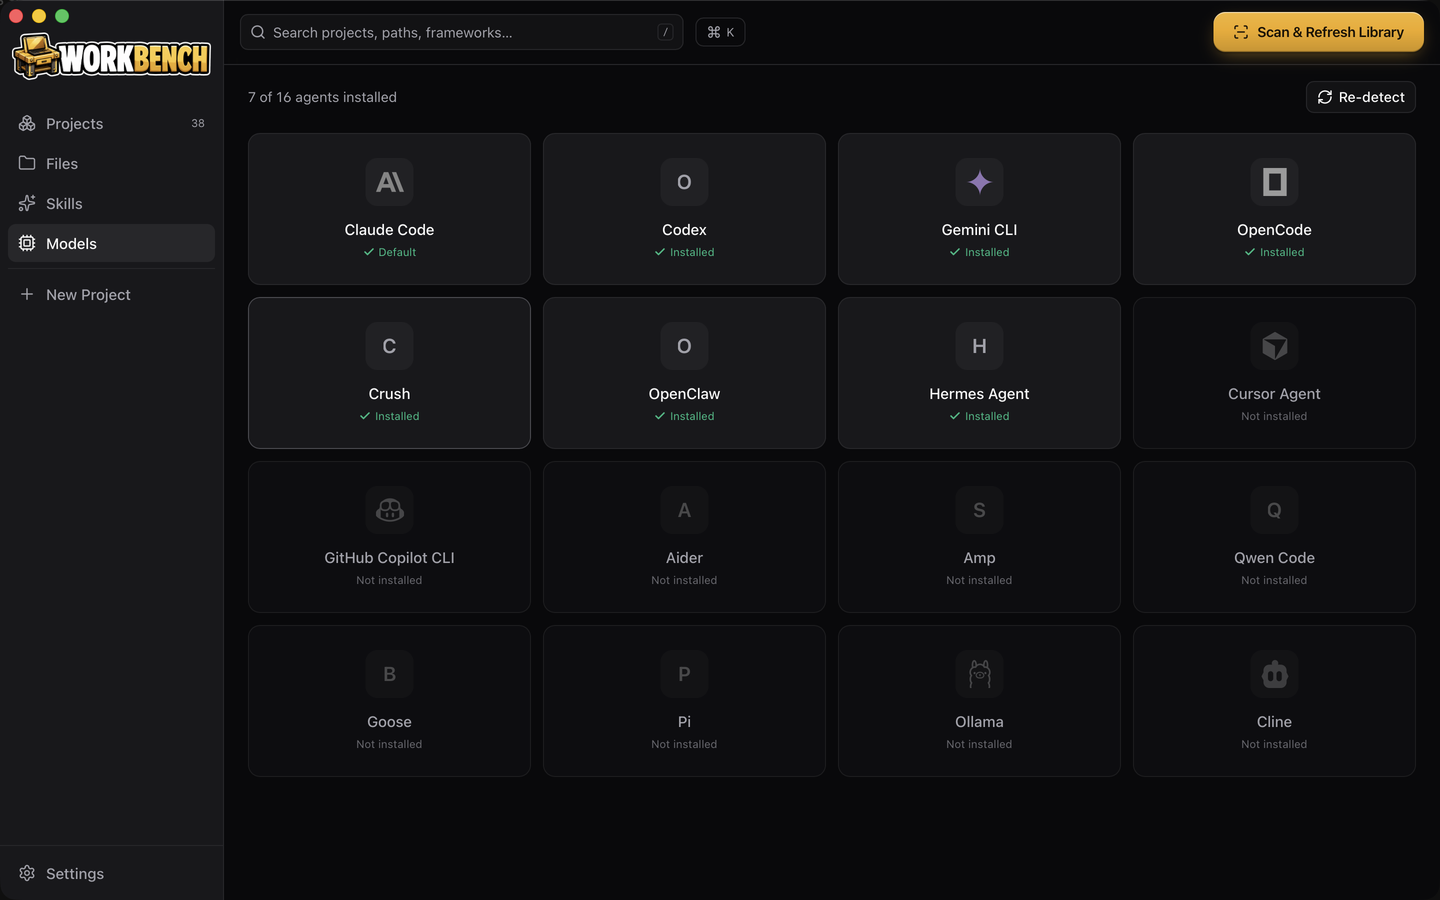Click the OpenClaw agent letter icon
Image resolution: width=1440 pixels, height=900 pixels.
684,346
